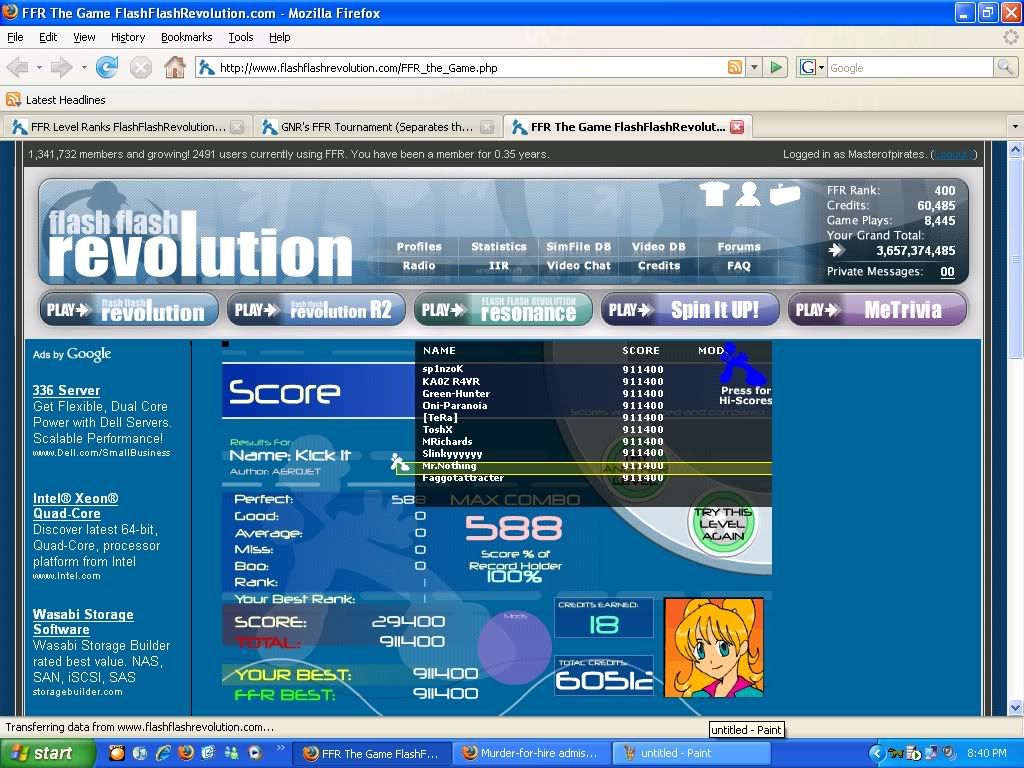Image resolution: width=1024 pixels, height=768 pixels.
Task: Open the back/forward history dropdown arrow
Action: pos(84,68)
